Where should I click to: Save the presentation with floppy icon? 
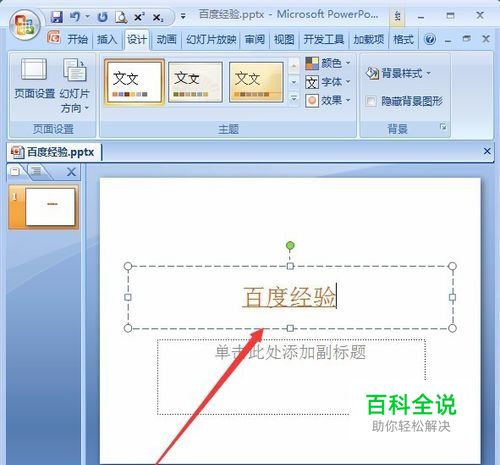click(57, 16)
